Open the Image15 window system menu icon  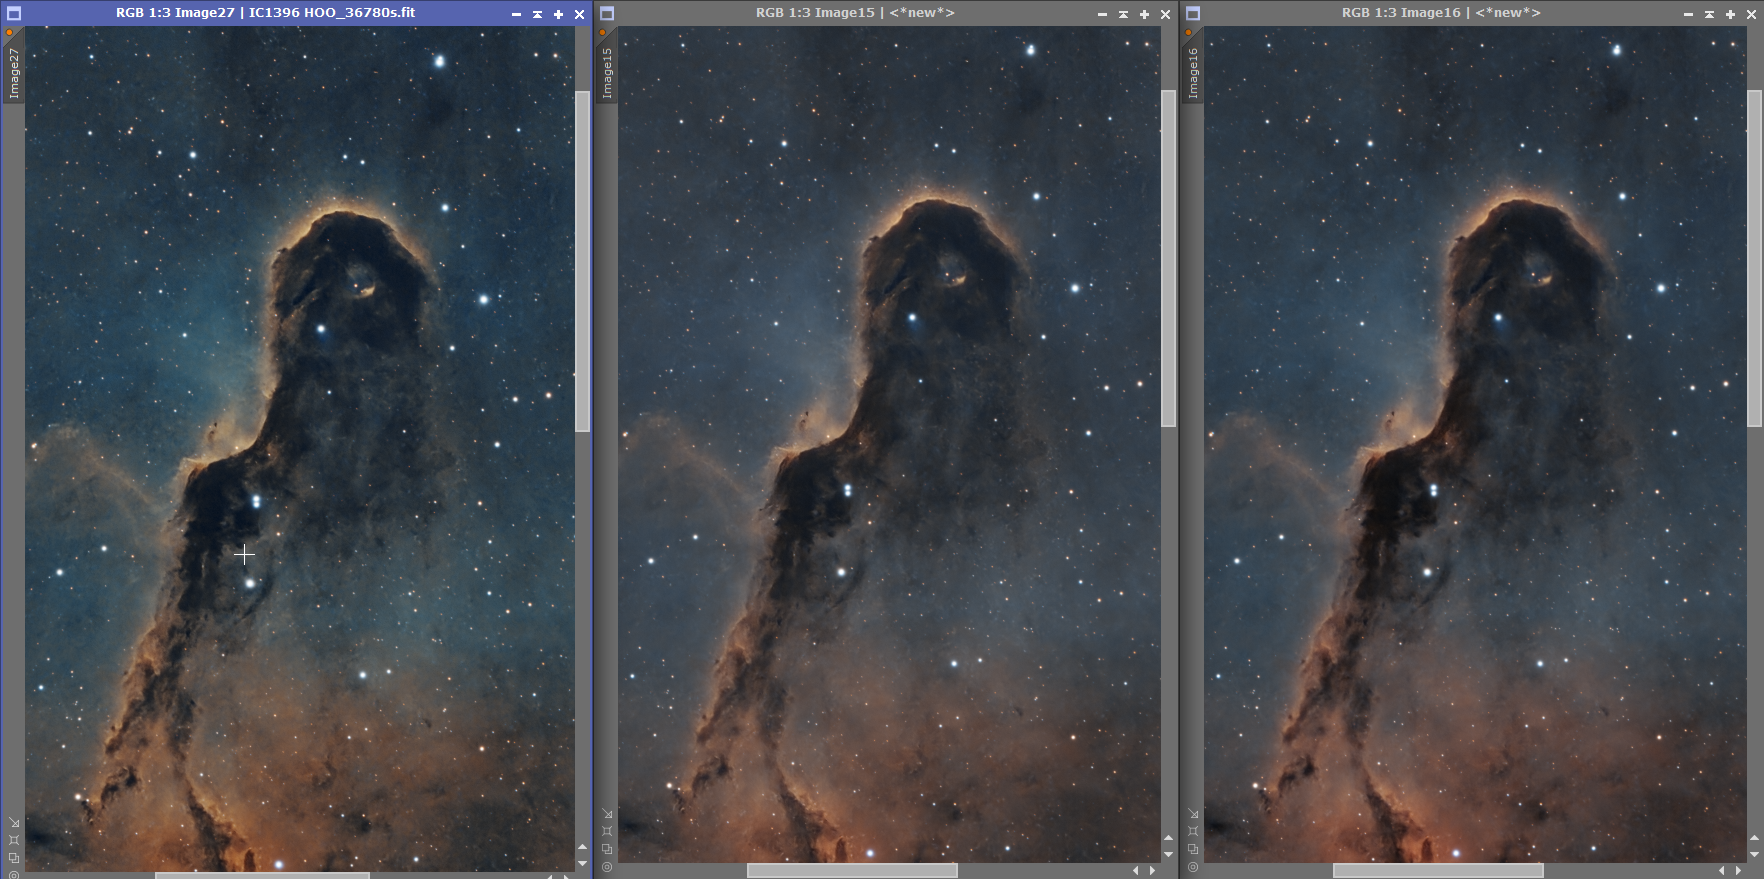(x=607, y=14)
